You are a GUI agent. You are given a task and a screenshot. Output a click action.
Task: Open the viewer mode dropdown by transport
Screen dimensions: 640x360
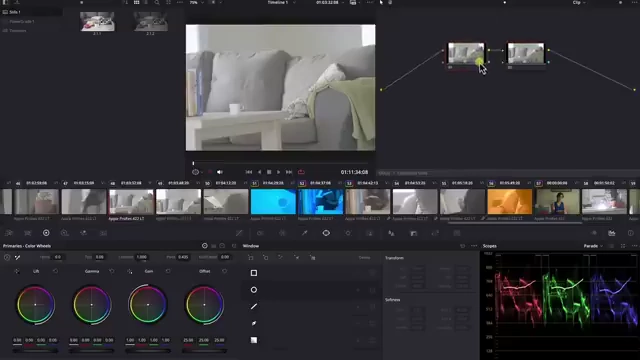coord(197,172)
